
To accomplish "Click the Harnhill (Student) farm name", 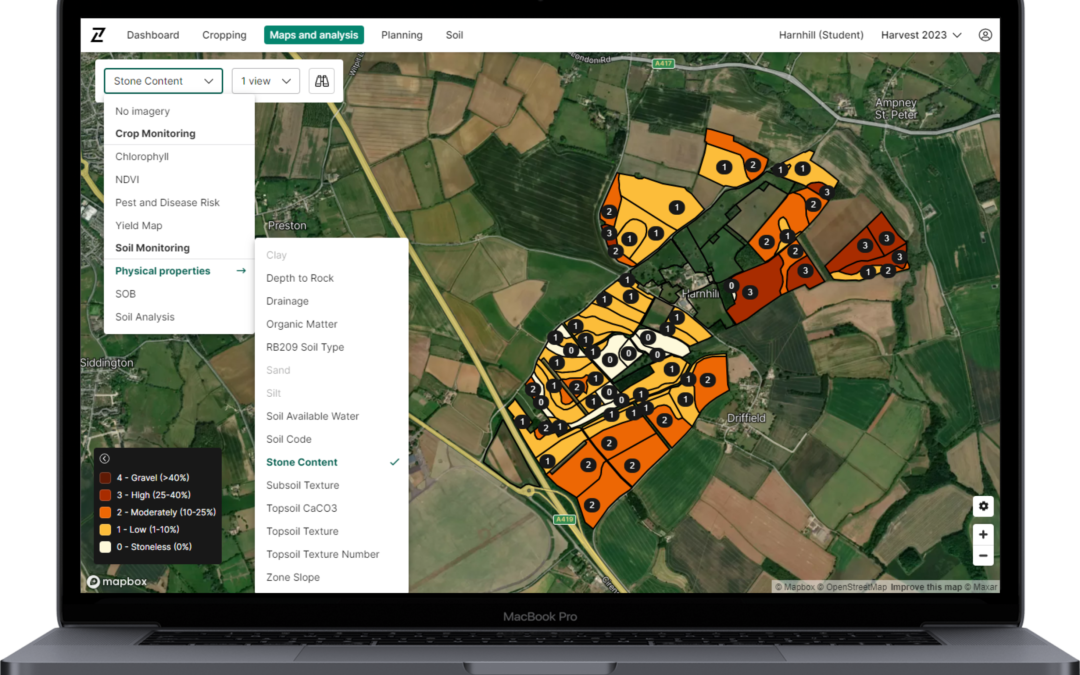I will (x=820, y=34).
